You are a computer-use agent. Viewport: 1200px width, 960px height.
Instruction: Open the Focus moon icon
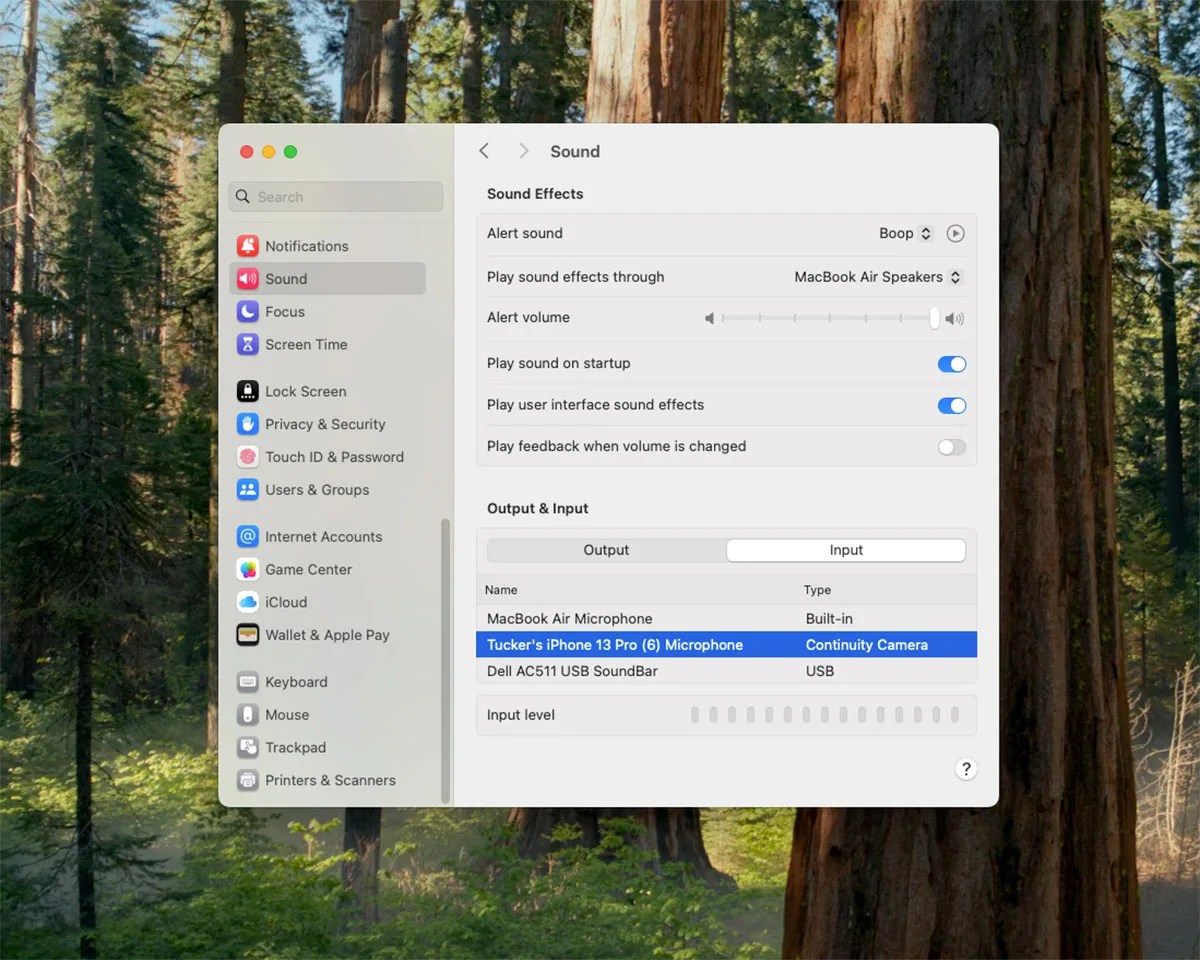coord(247,312)
